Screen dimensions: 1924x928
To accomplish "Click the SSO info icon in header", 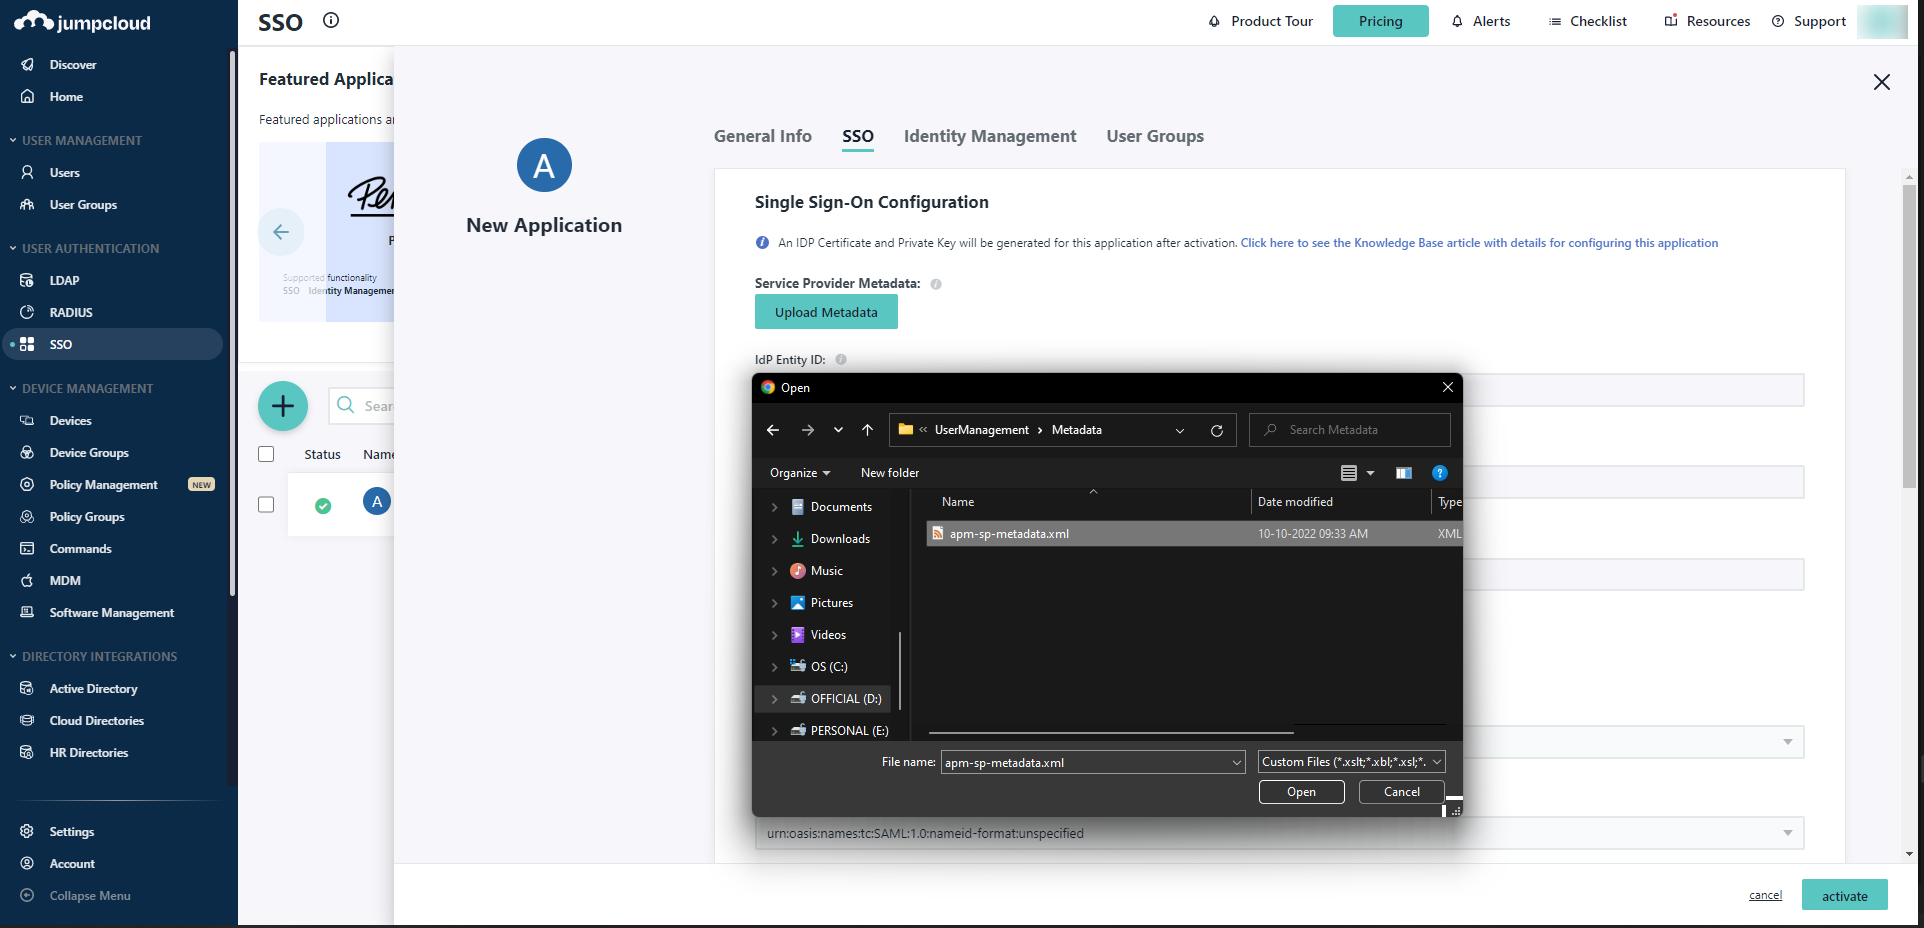I will 331,20.
